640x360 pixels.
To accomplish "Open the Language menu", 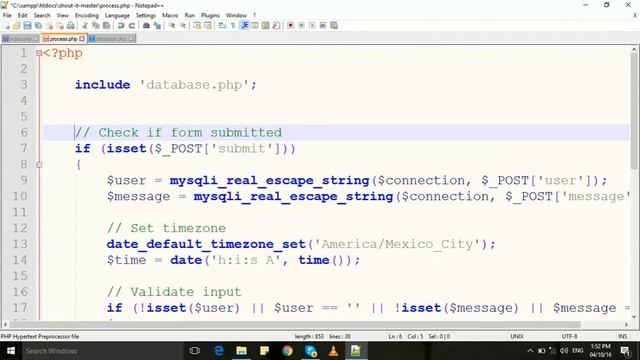I will click(x=117, y=15).
